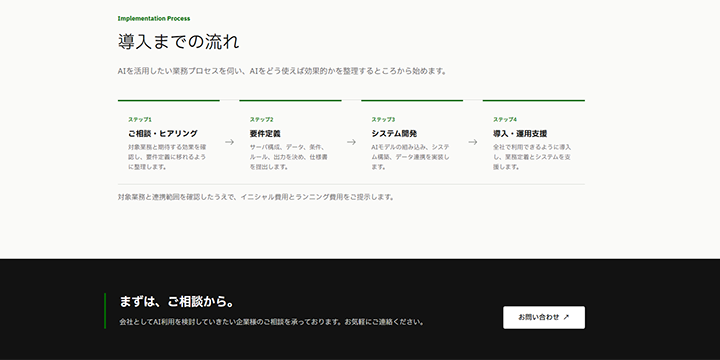Click the description under 導入・運用支援
The image size is (720, 360).
click(532, 157)
